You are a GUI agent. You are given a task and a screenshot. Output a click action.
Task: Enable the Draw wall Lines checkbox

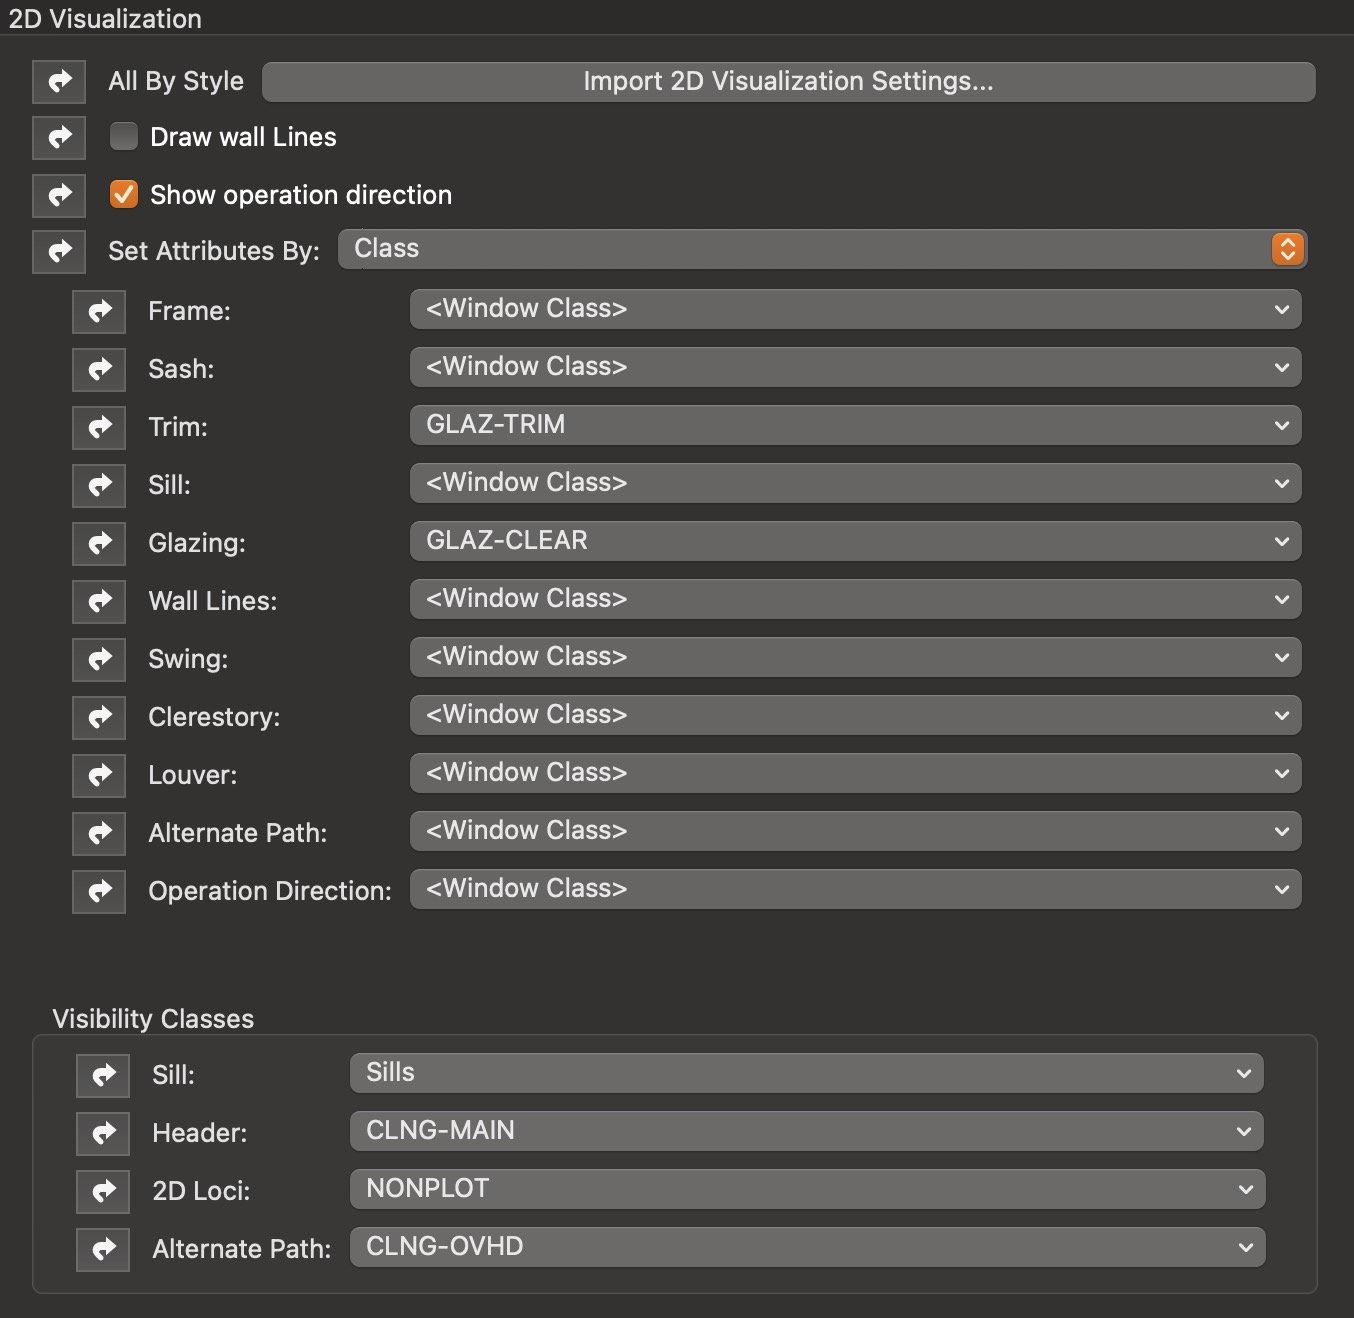(x=124, y=136)
